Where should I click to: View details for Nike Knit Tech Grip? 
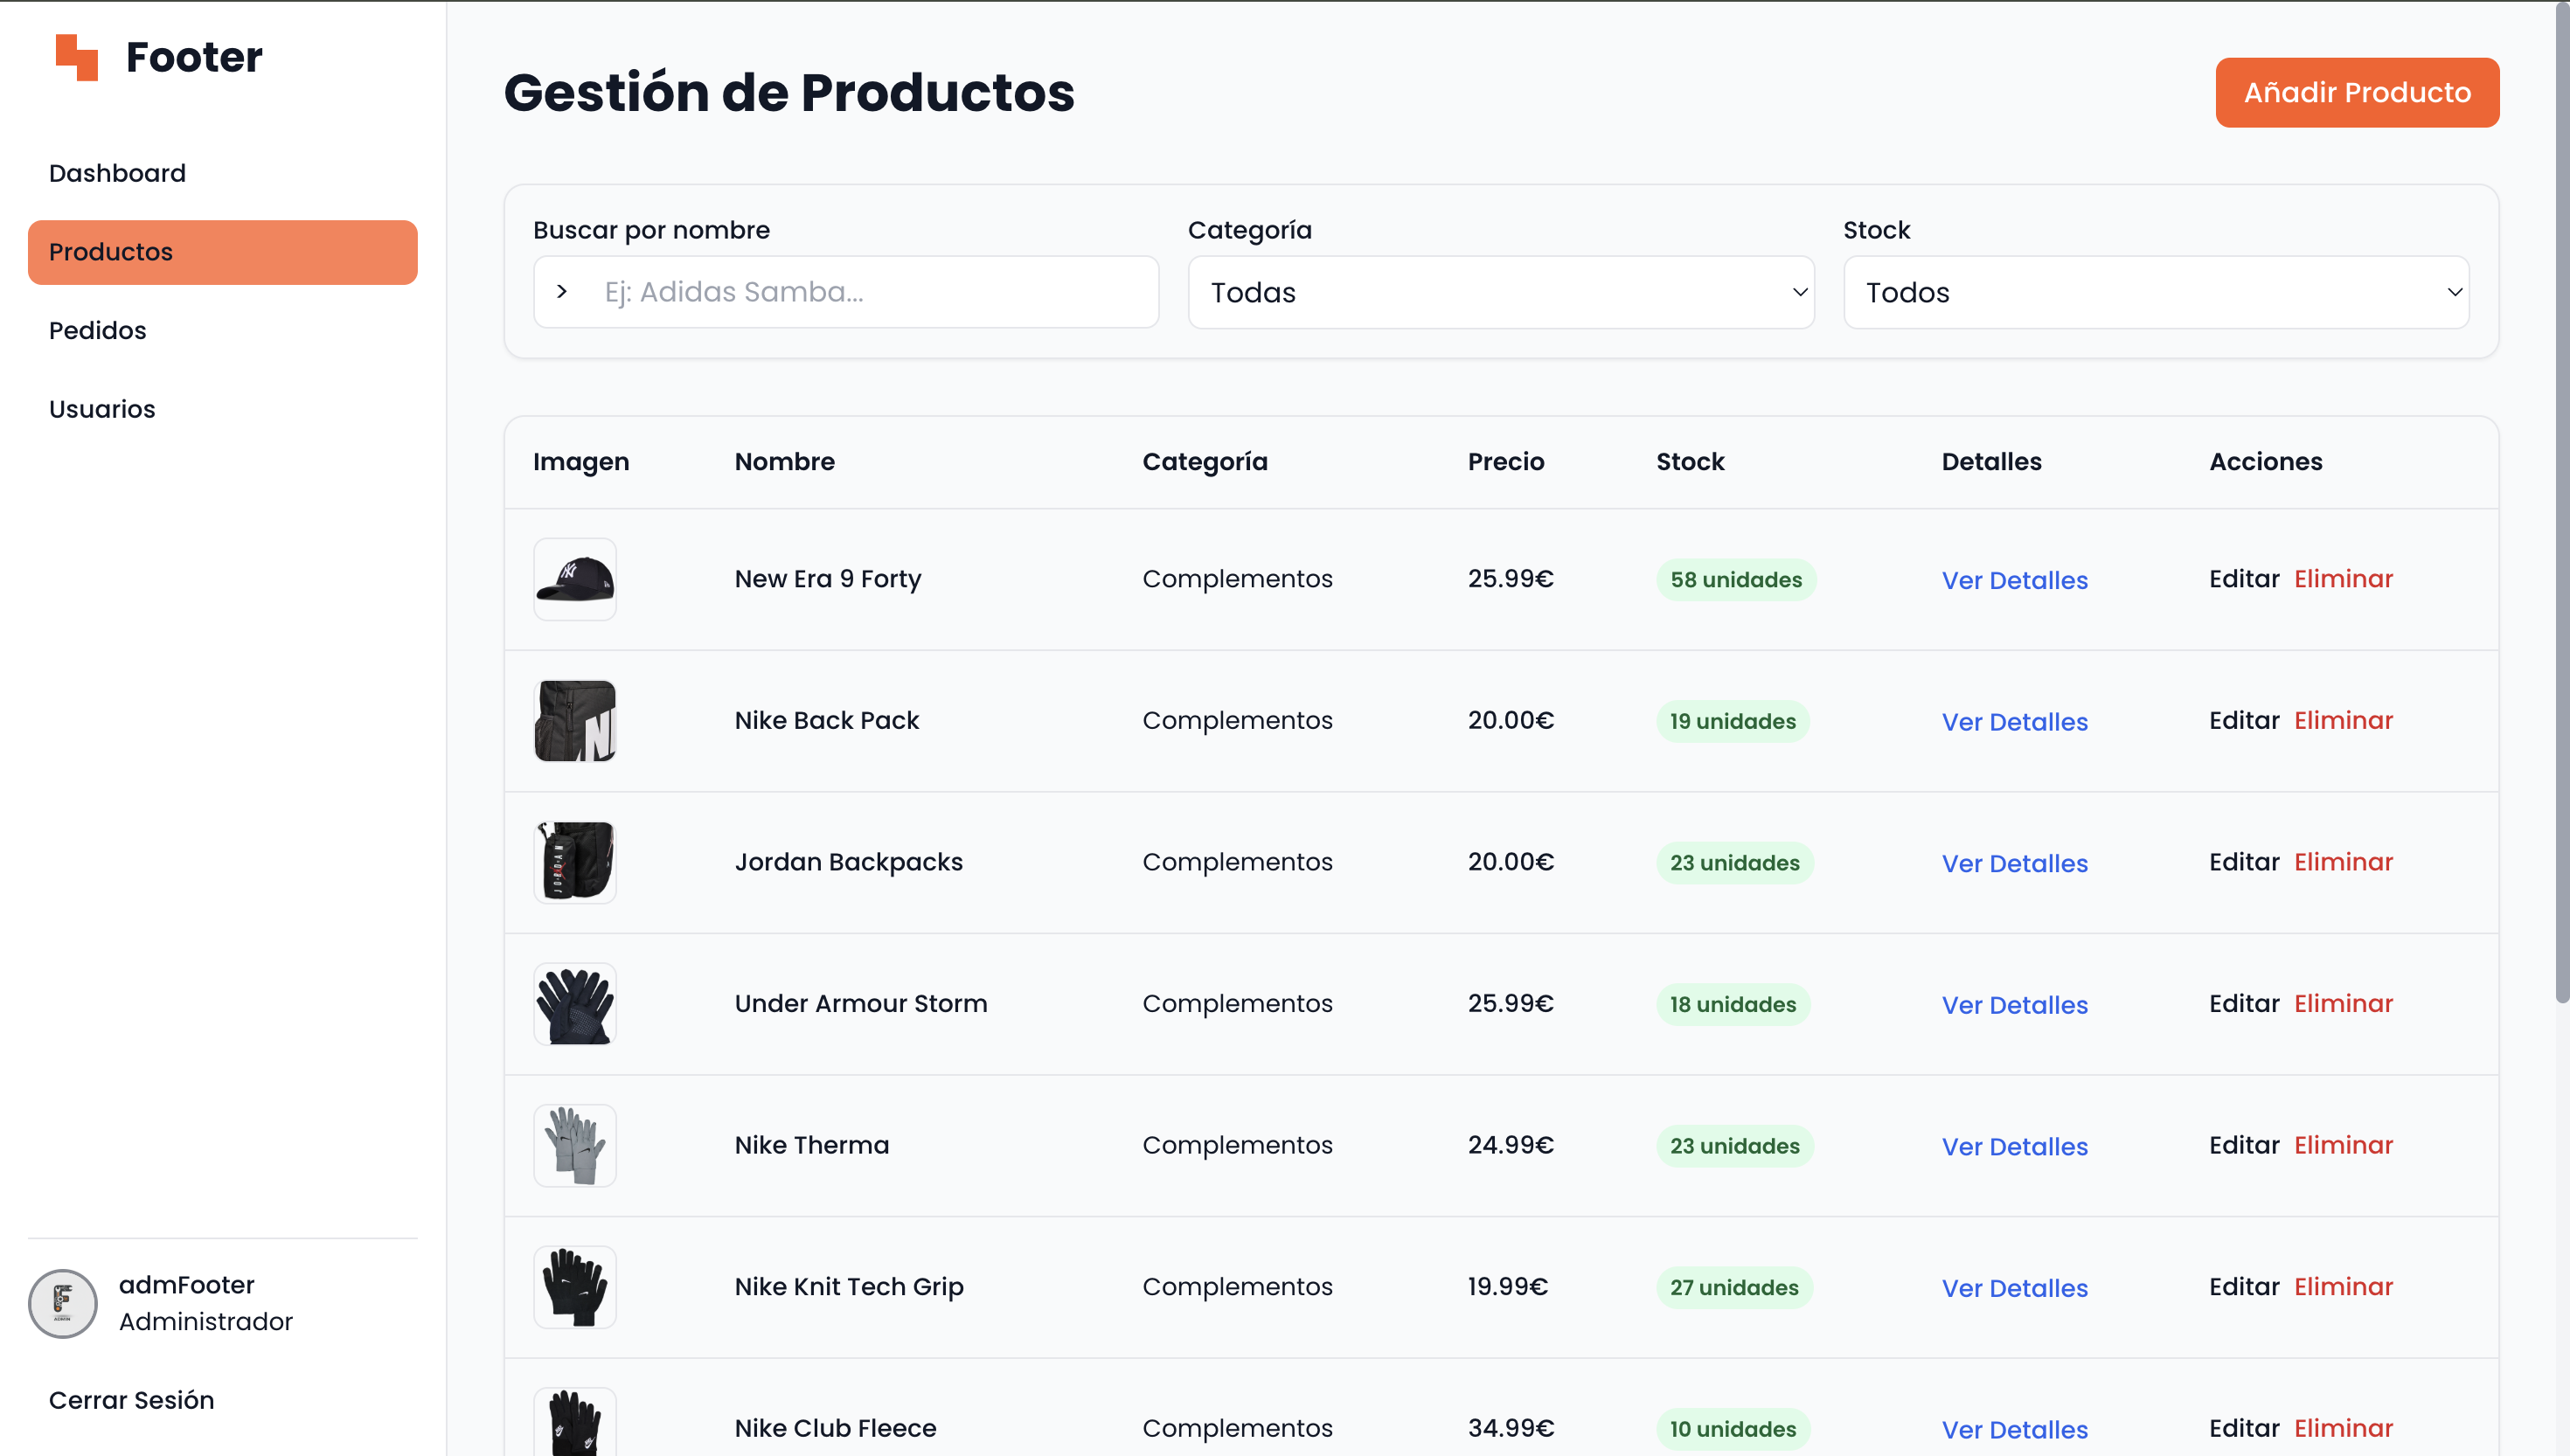(2014, 1288)
